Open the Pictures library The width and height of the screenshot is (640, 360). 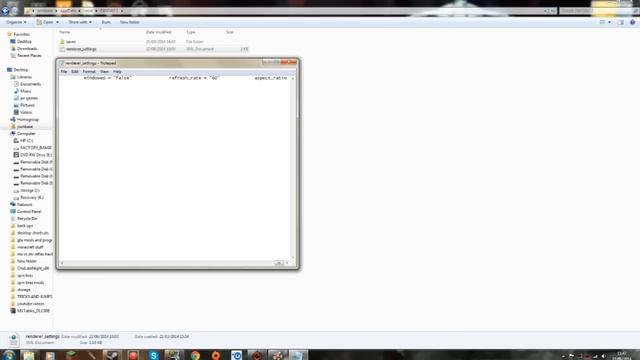pyautogui.click(x=27, y=105)
